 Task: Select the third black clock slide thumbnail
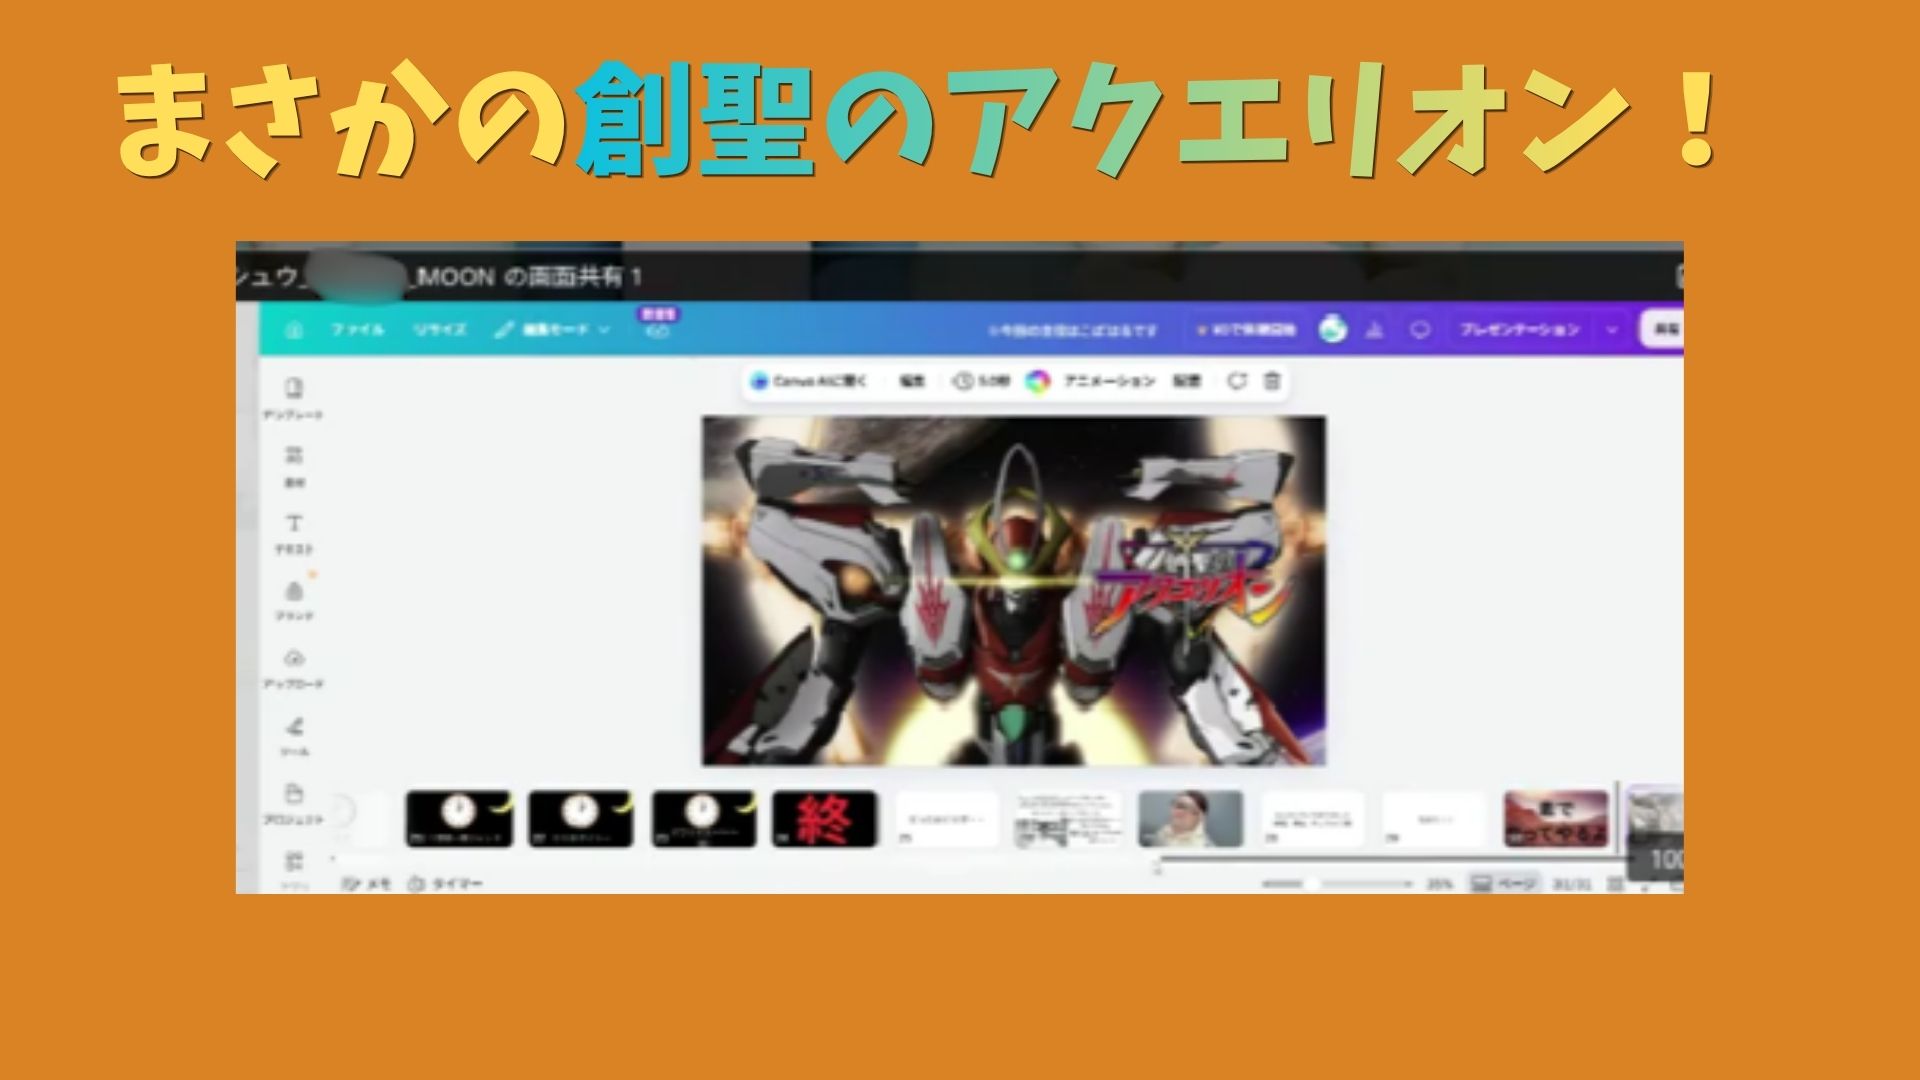704,819
